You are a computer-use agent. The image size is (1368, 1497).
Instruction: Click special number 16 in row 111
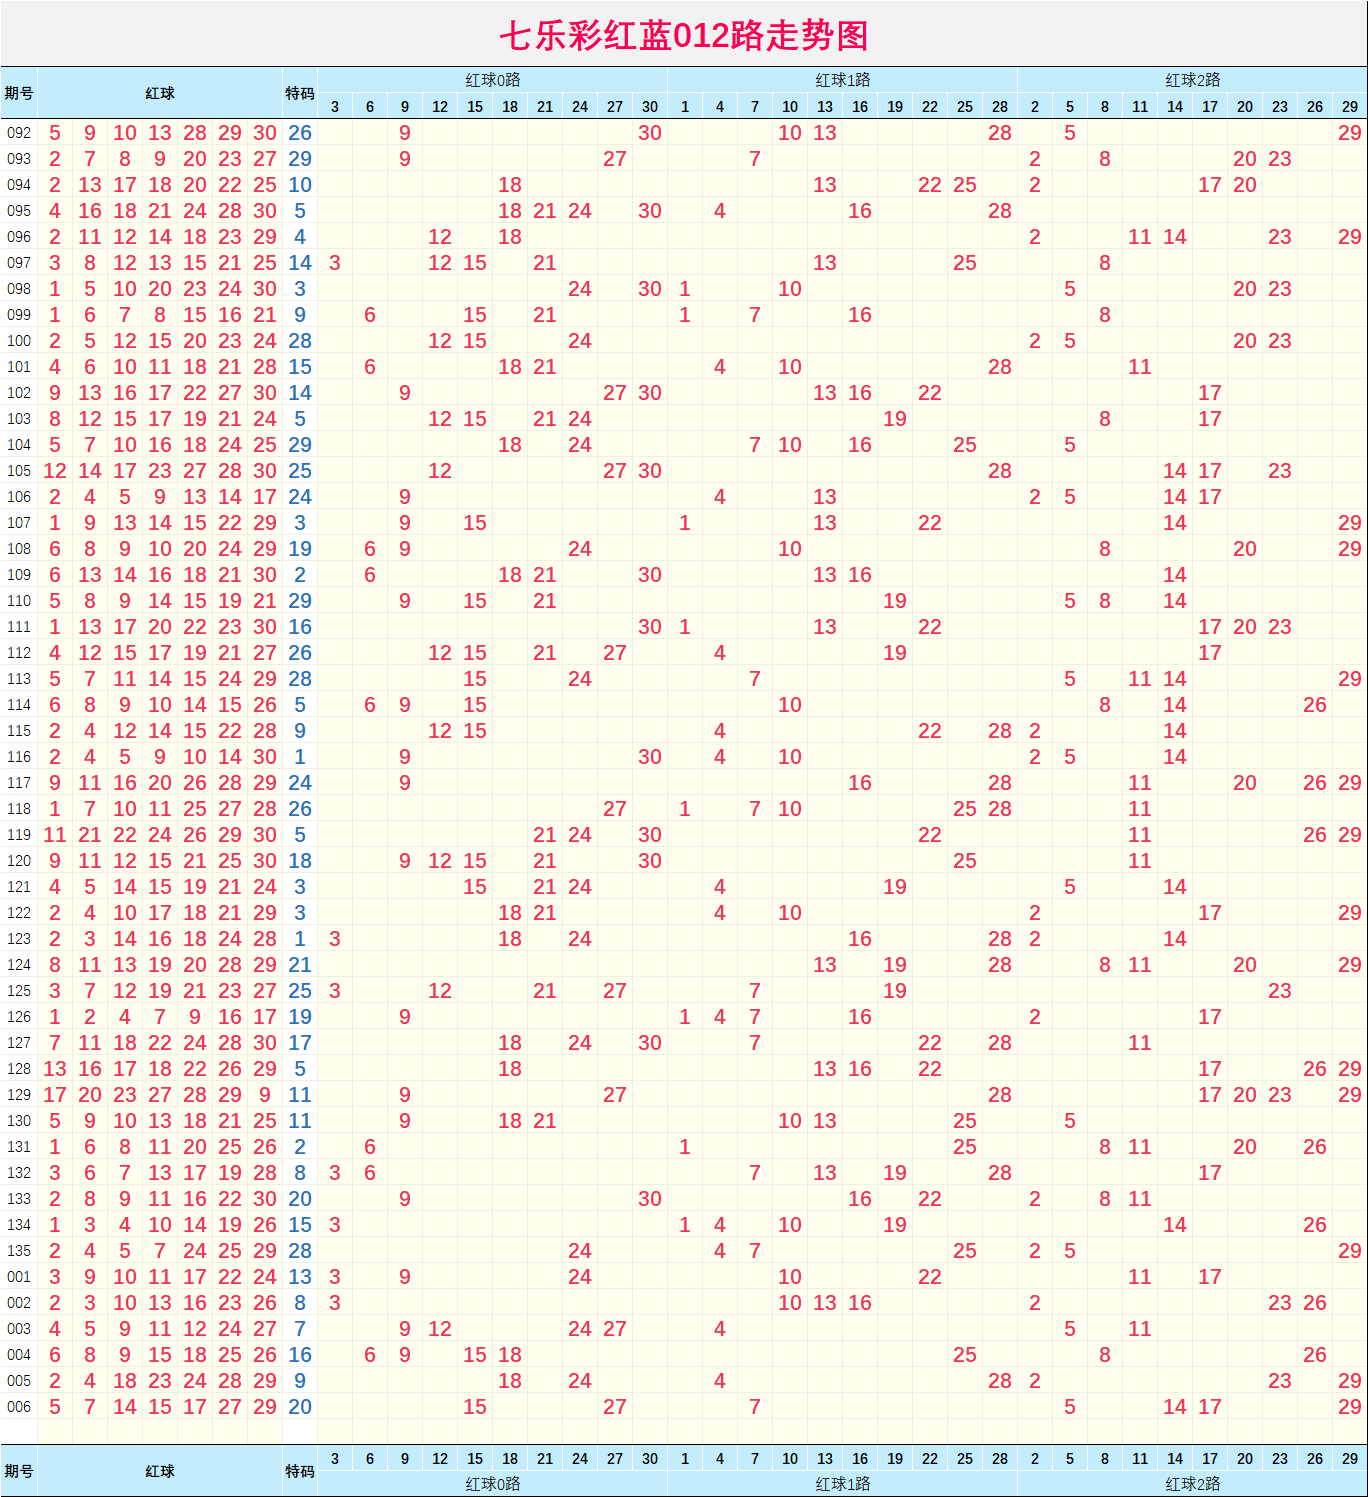[300, 627]
